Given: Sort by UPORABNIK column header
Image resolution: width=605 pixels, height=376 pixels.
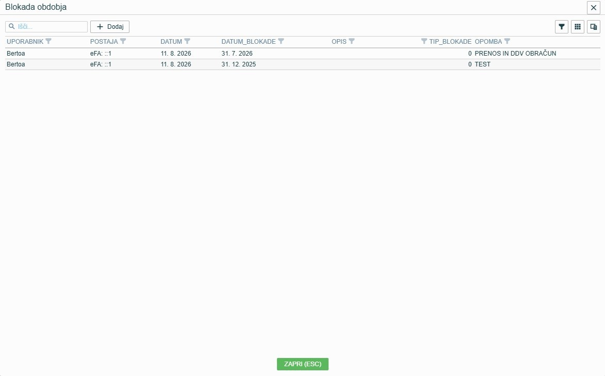Looking at the screenshot, I should [x=25, y=42].
